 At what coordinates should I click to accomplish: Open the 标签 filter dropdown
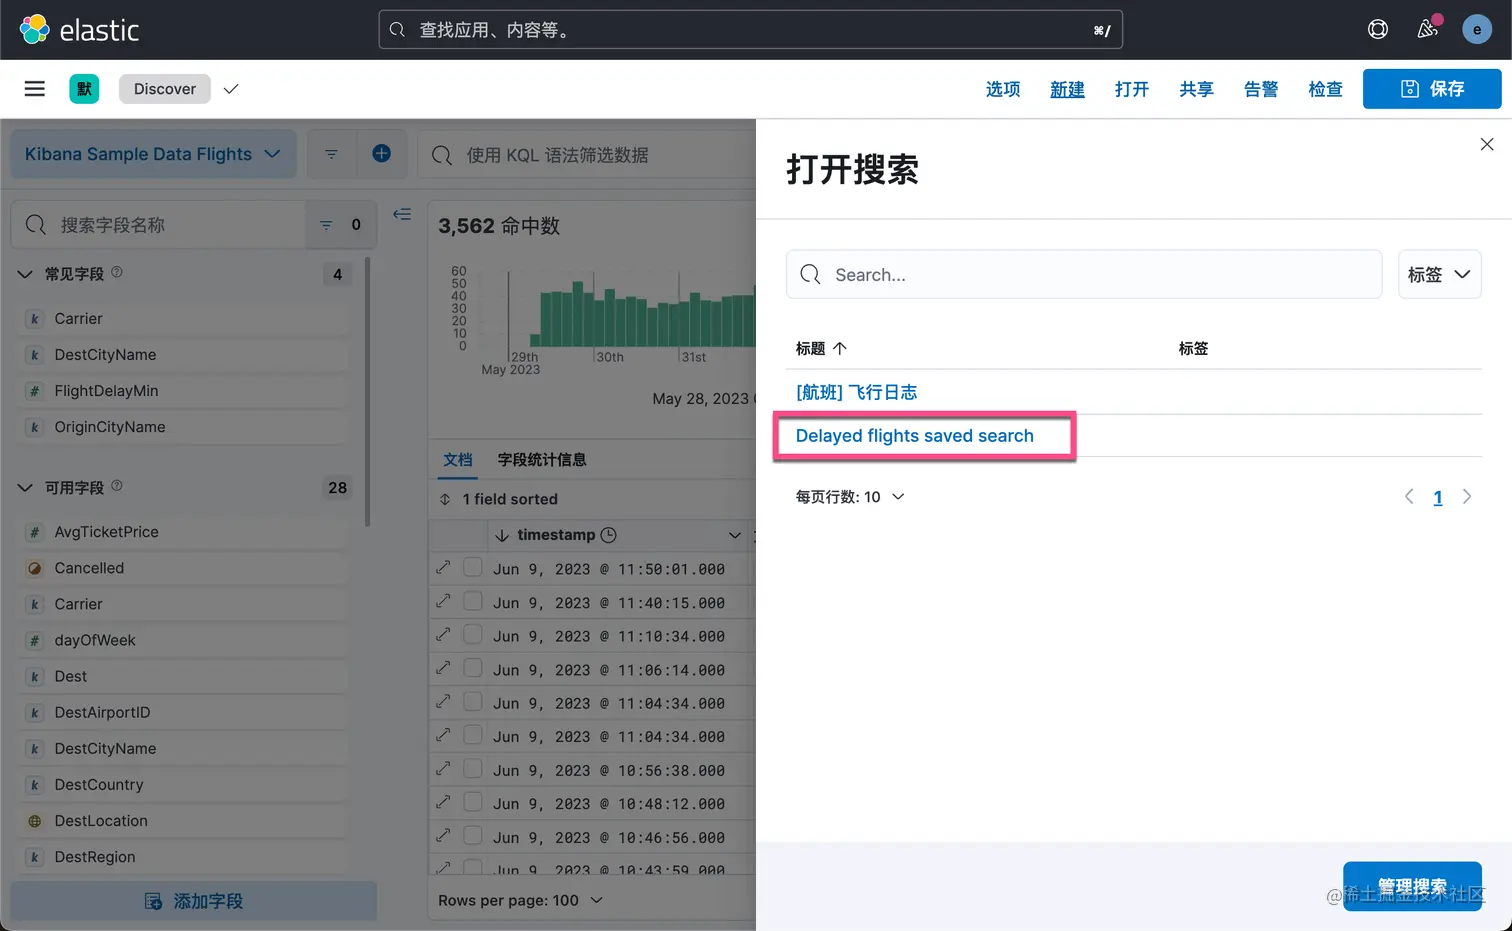[1439, 274]
